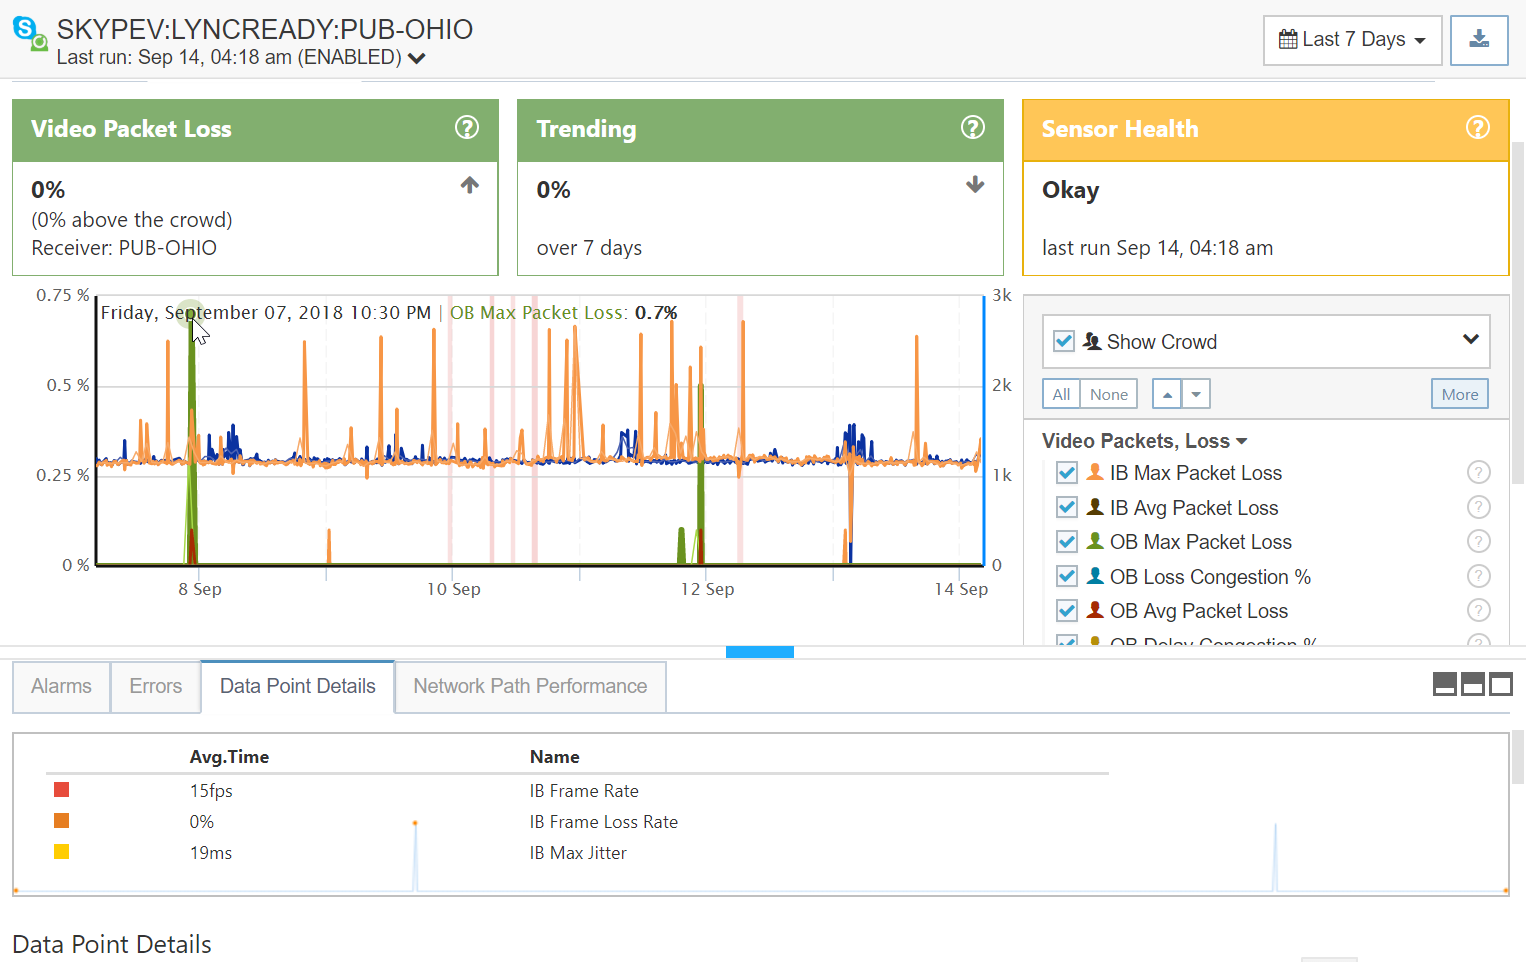Show help for IB Max Packet Loss

click(1478, 473)
